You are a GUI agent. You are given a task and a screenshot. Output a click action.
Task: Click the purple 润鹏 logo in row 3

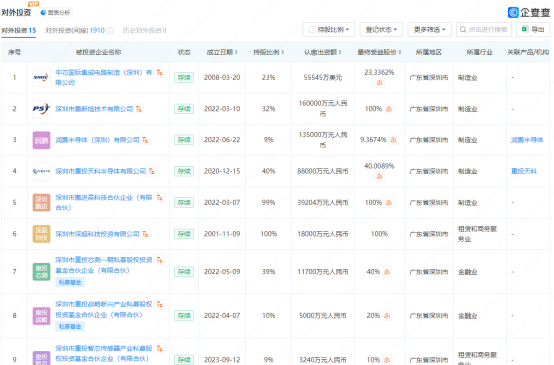coord(41,140)
